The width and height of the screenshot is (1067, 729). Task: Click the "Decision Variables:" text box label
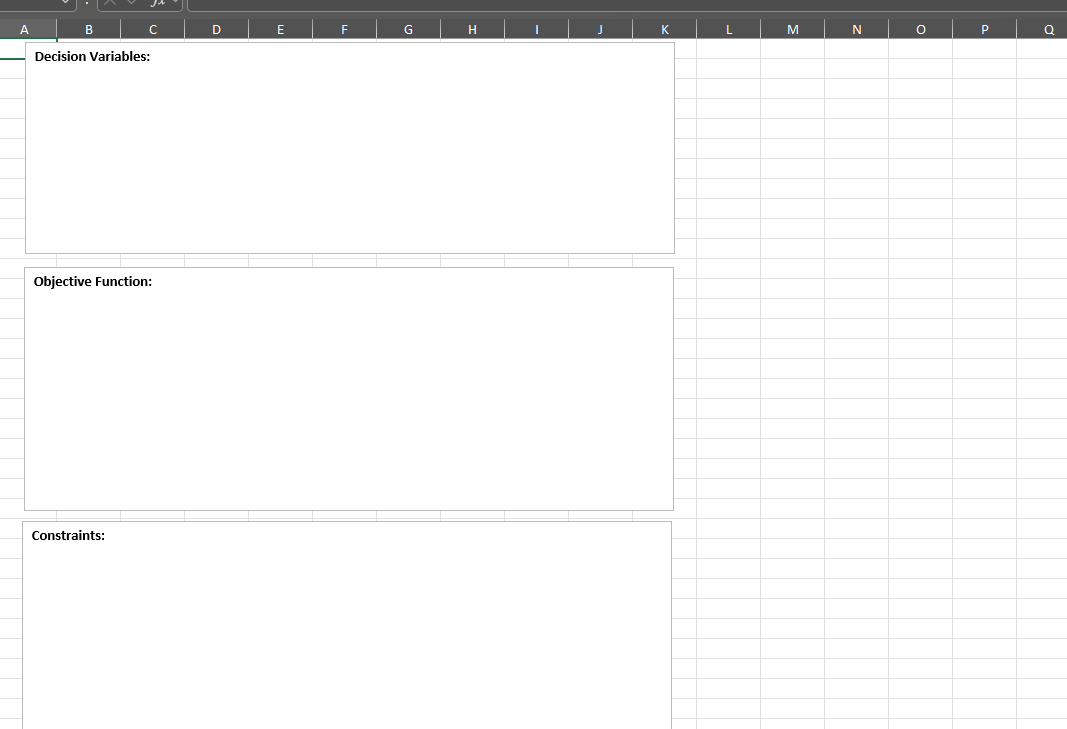click(93, 56)
